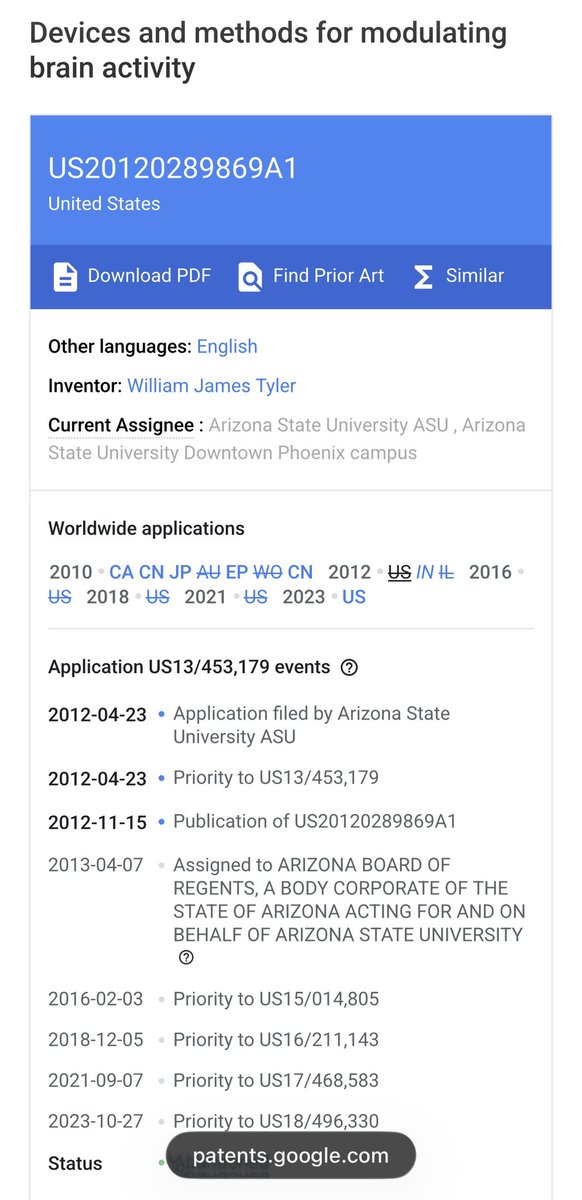Click the date 2012-11-15
This screenshot has height=1200, width=582.
pos(97,823)
